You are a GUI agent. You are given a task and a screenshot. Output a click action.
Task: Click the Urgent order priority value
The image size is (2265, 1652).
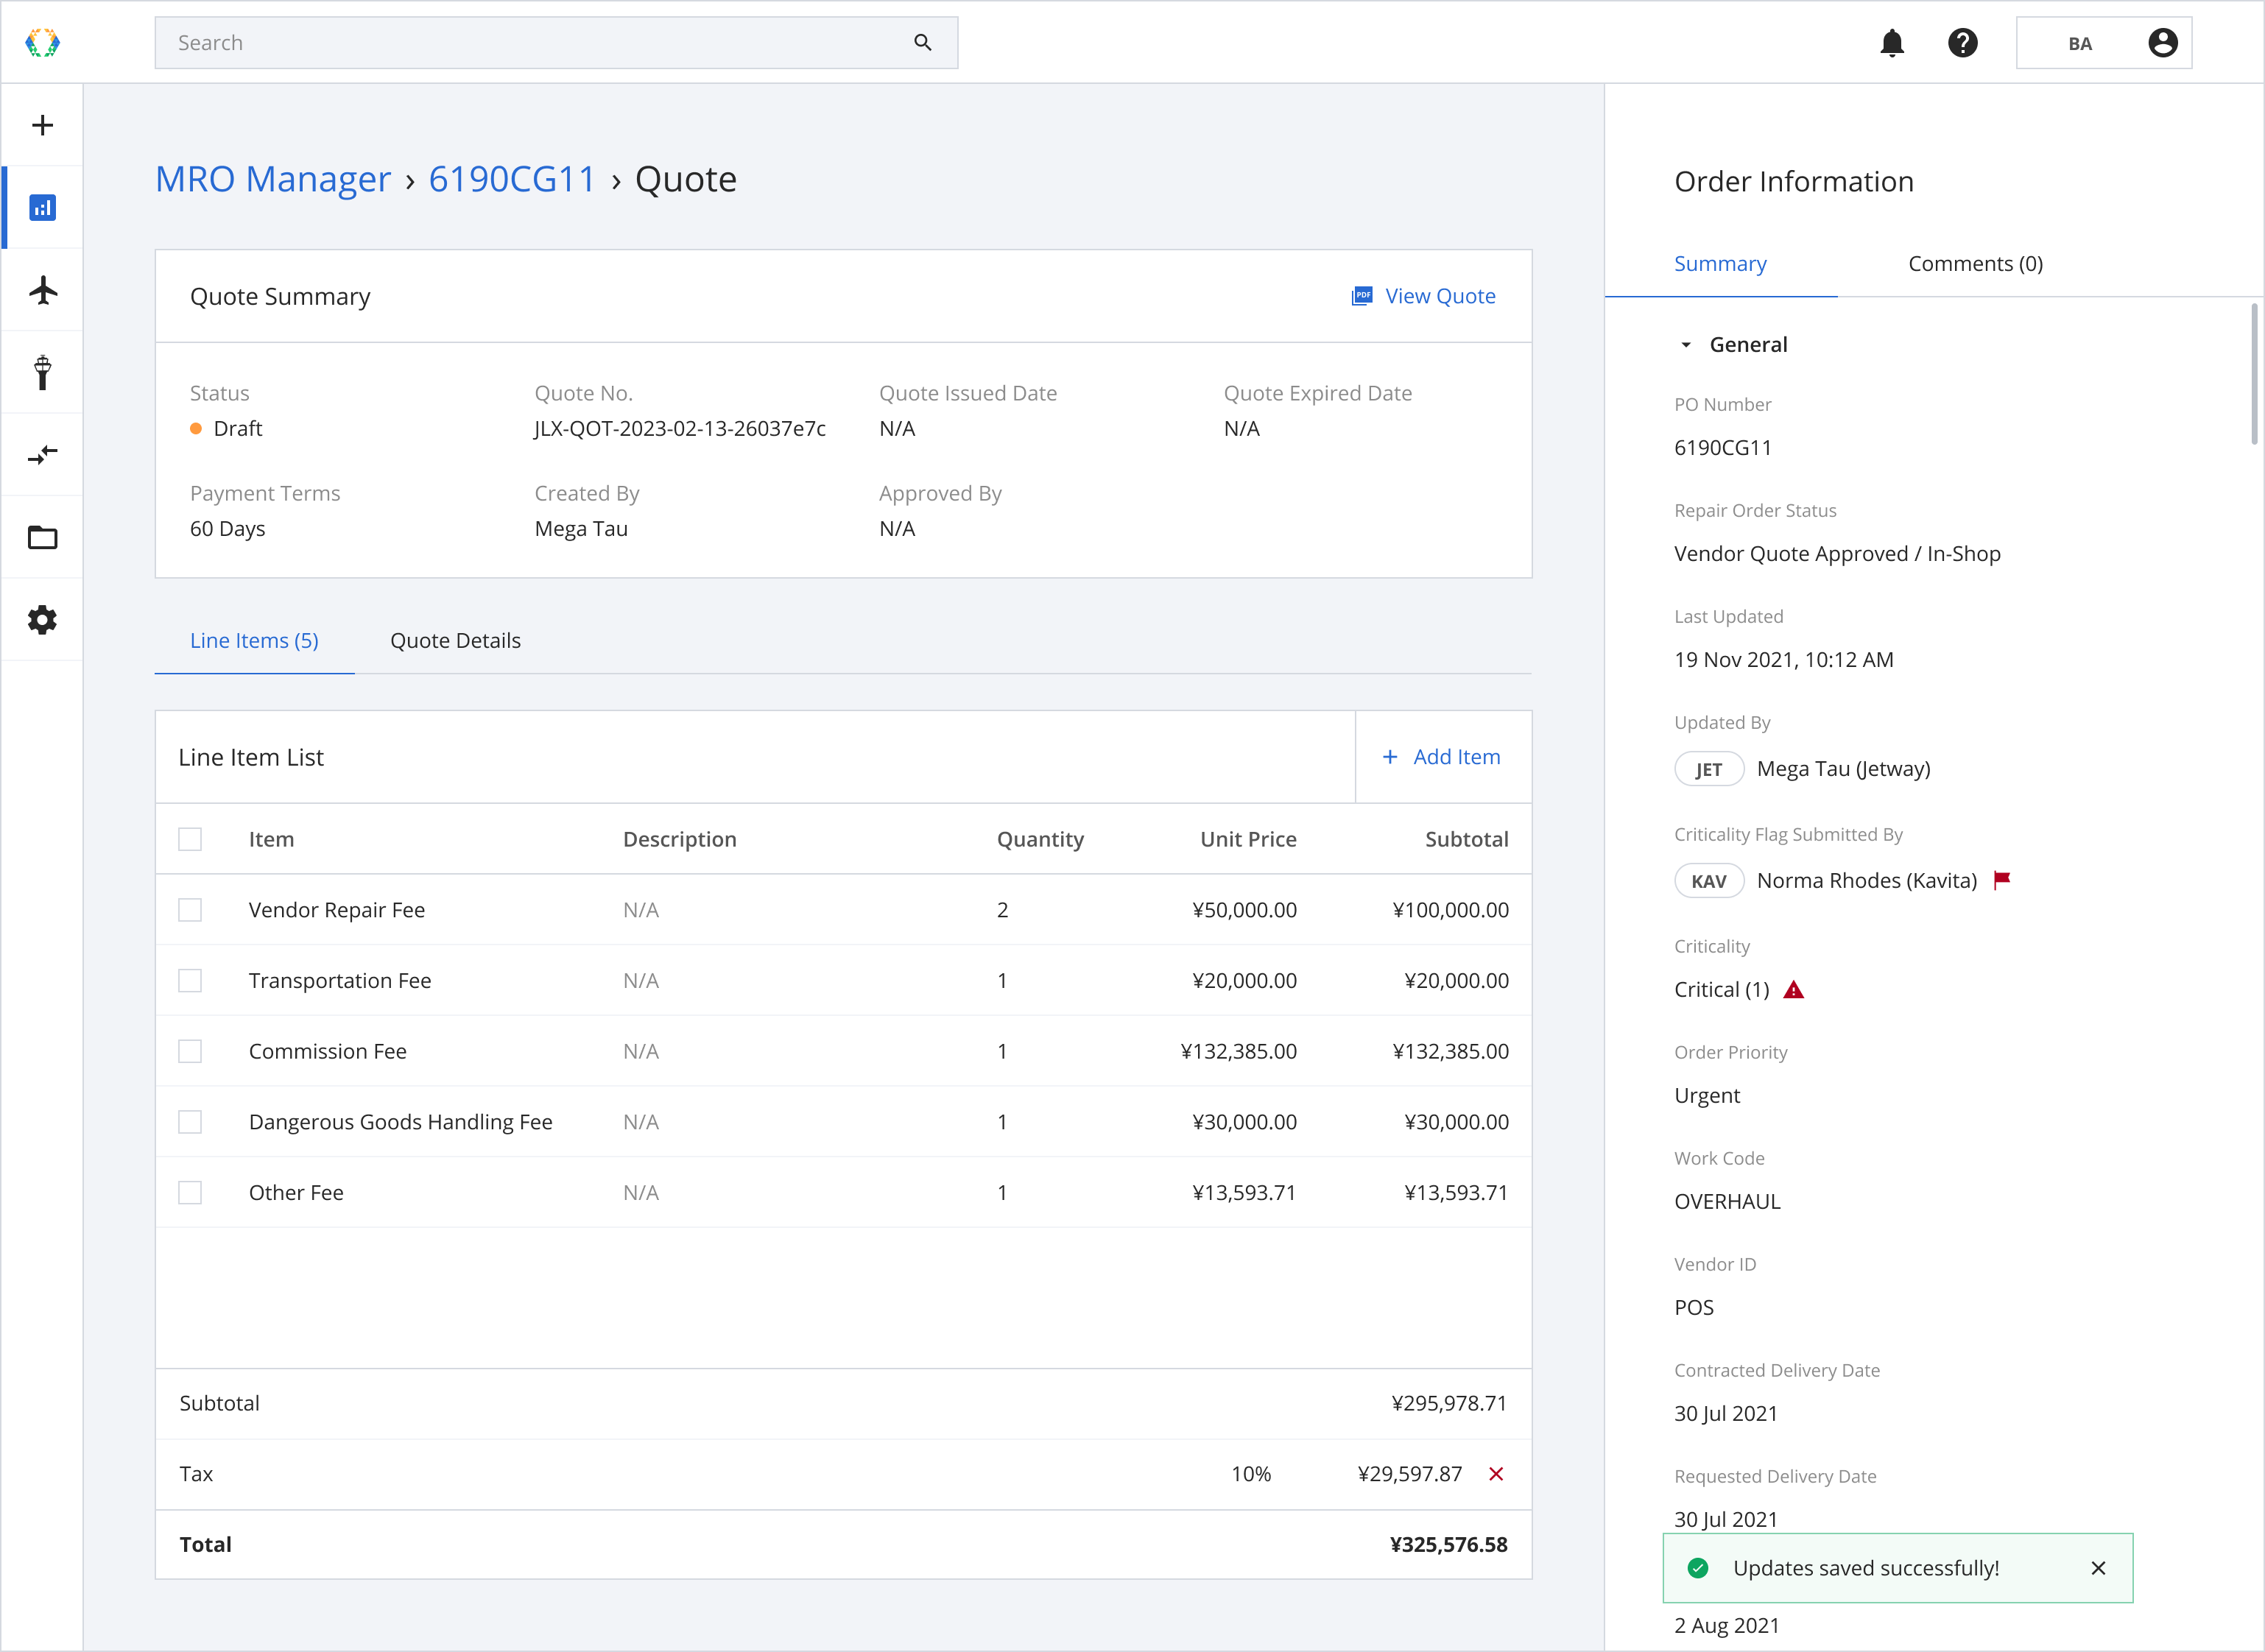(x=1707, y=1096)
